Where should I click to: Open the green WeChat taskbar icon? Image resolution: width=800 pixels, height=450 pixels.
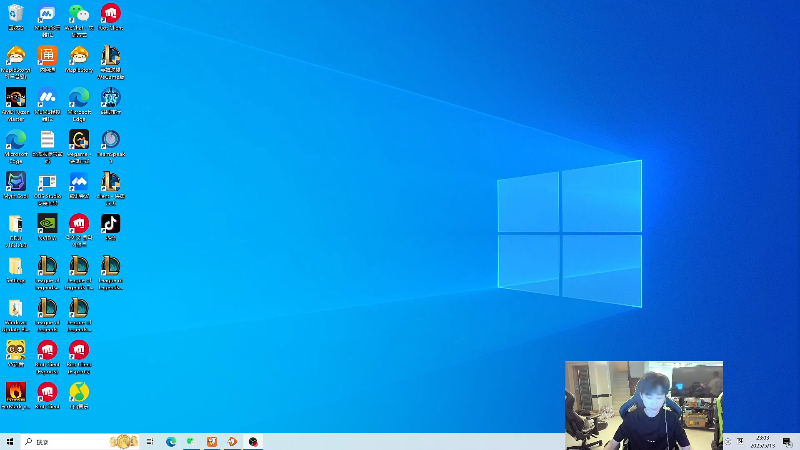click(191, 441)
